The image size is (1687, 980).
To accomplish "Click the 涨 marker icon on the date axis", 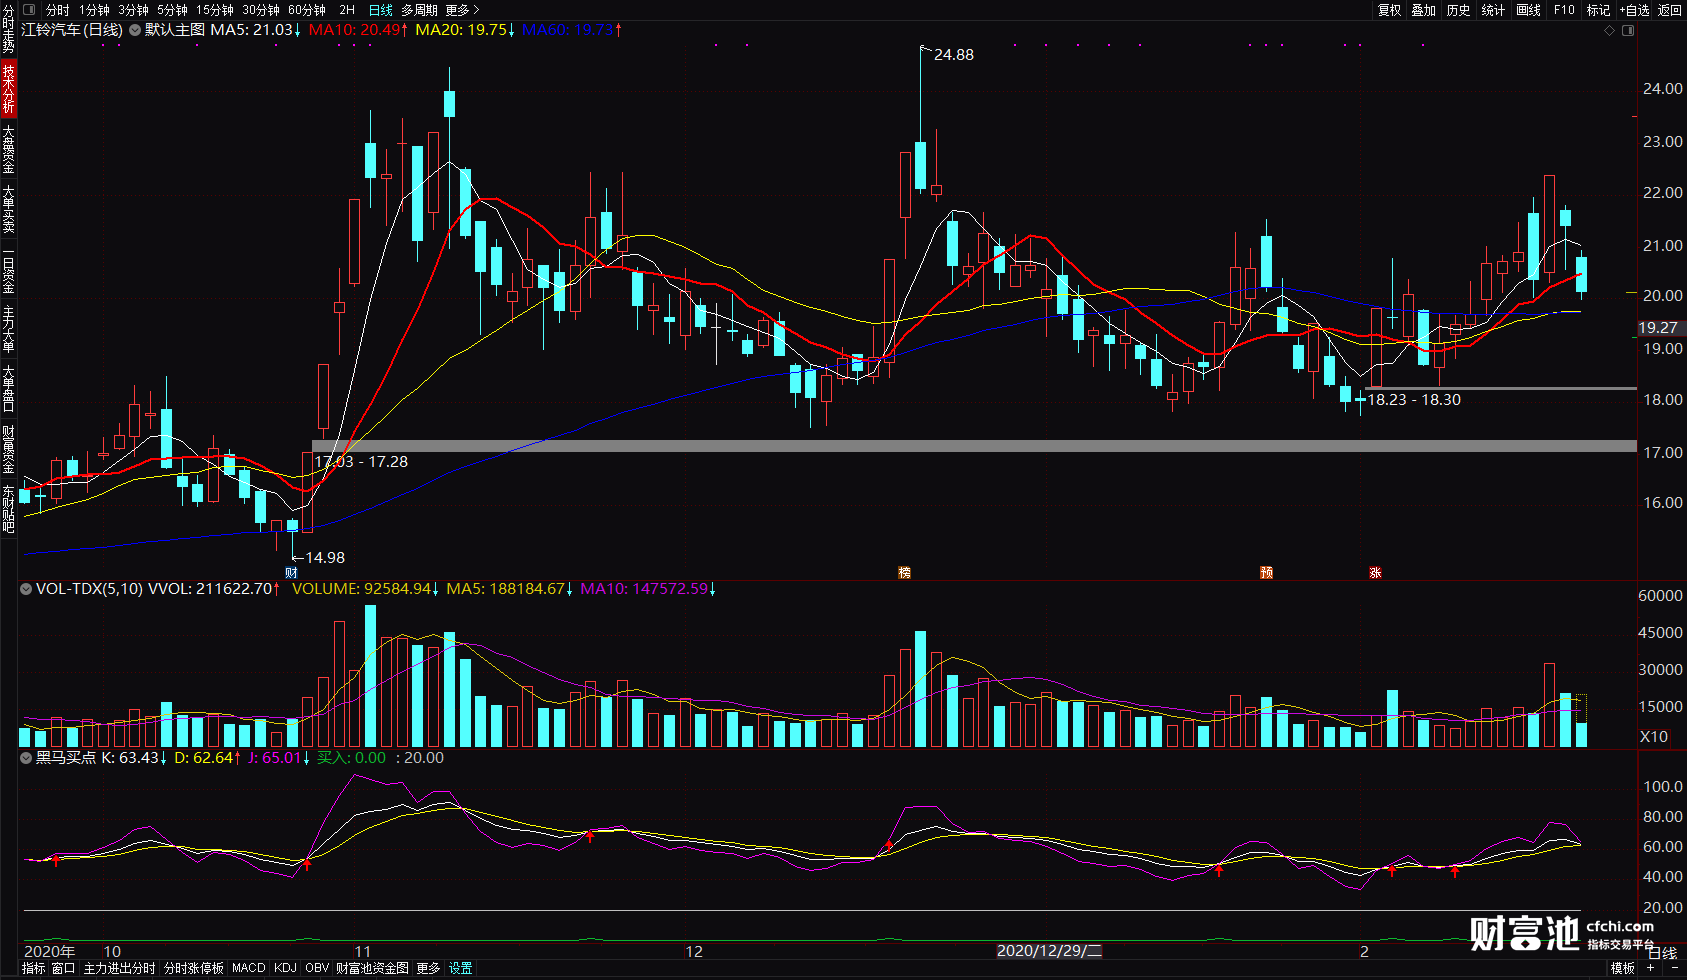I will [1375, 573].
